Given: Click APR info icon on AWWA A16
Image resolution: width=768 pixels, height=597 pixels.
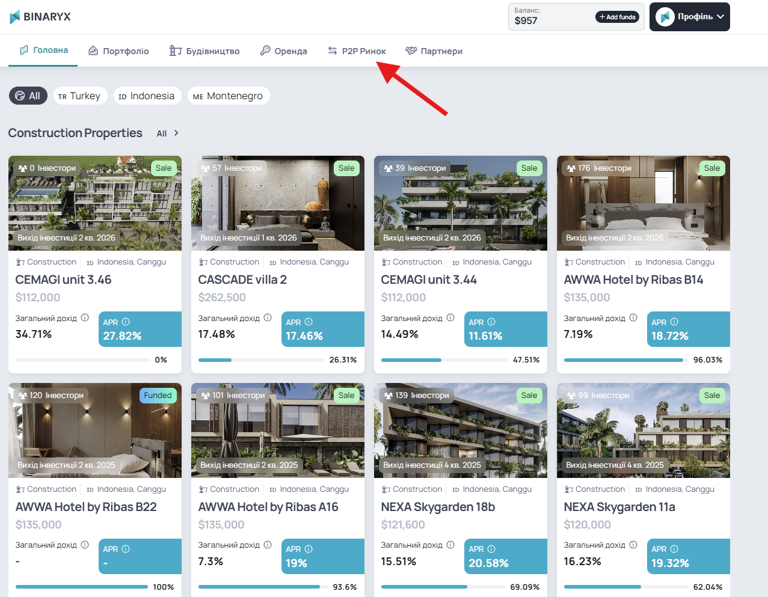Looking at the screenshot, I should (309, 549).
